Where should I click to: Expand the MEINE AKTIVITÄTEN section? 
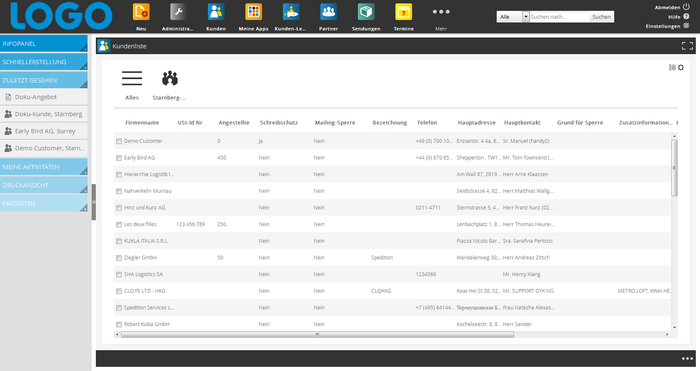click(44, 167)
